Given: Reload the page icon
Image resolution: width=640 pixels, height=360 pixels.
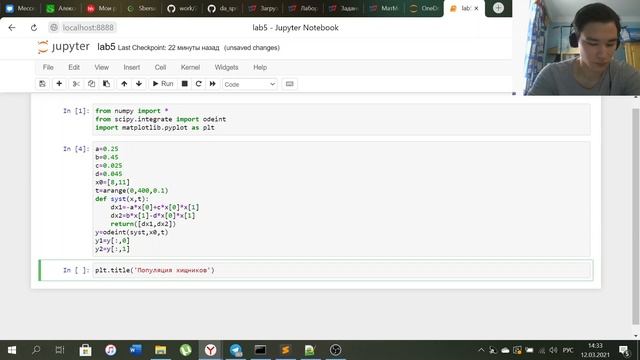Looking at the screenshot, I should click(x=34, y=27).
